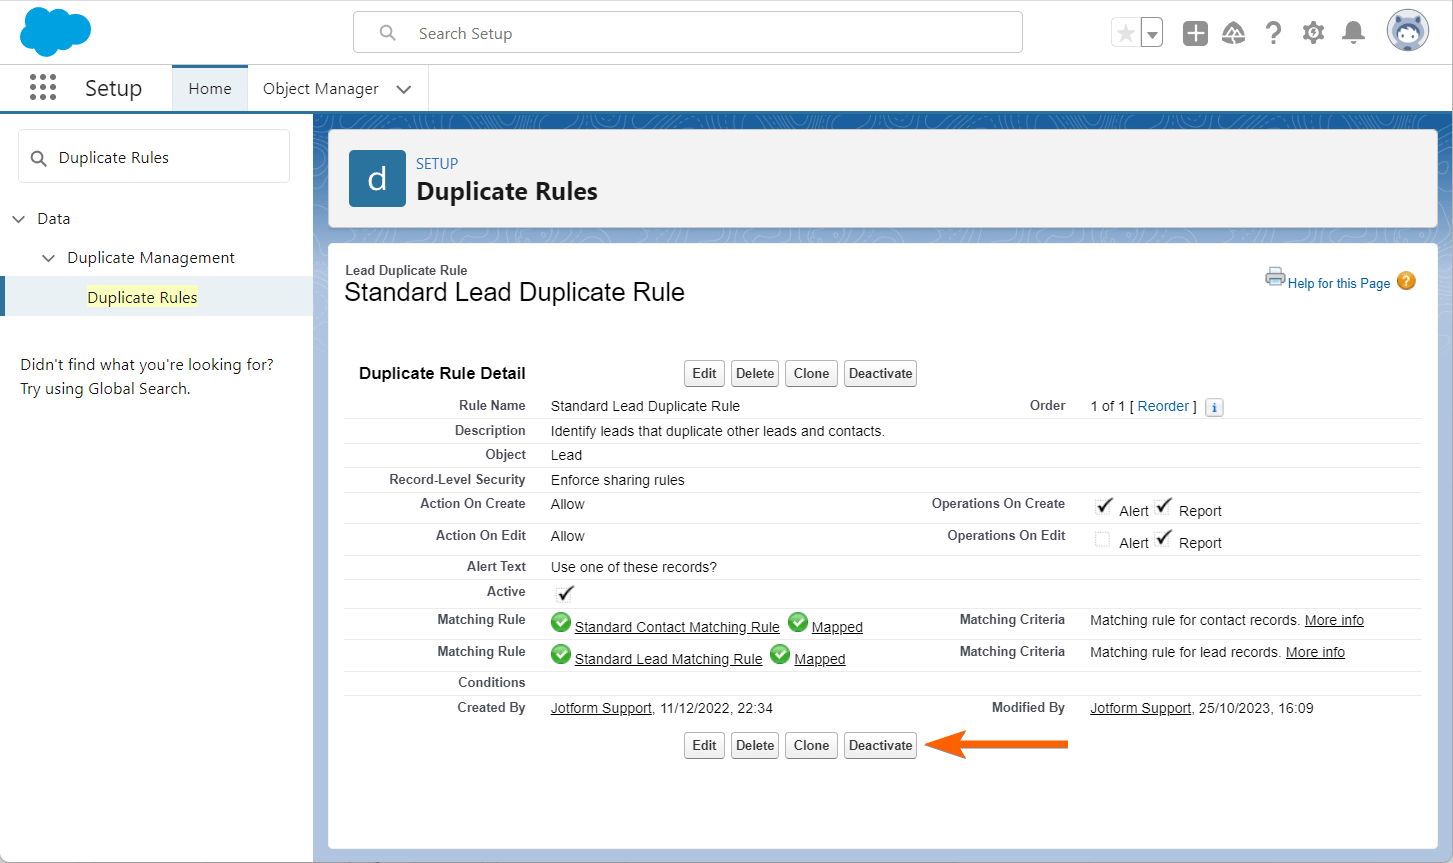The image size is (1453, 863).
Task: Open the user avatar profile menu
Action: [1407, 32]
